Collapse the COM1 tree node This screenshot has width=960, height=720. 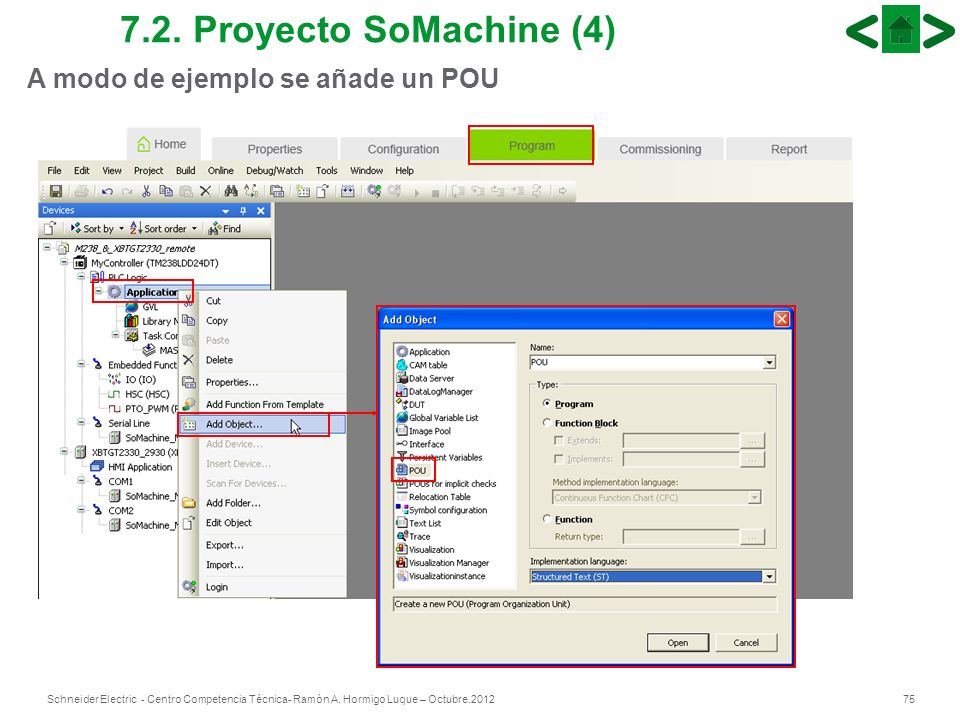pos(81,481)
